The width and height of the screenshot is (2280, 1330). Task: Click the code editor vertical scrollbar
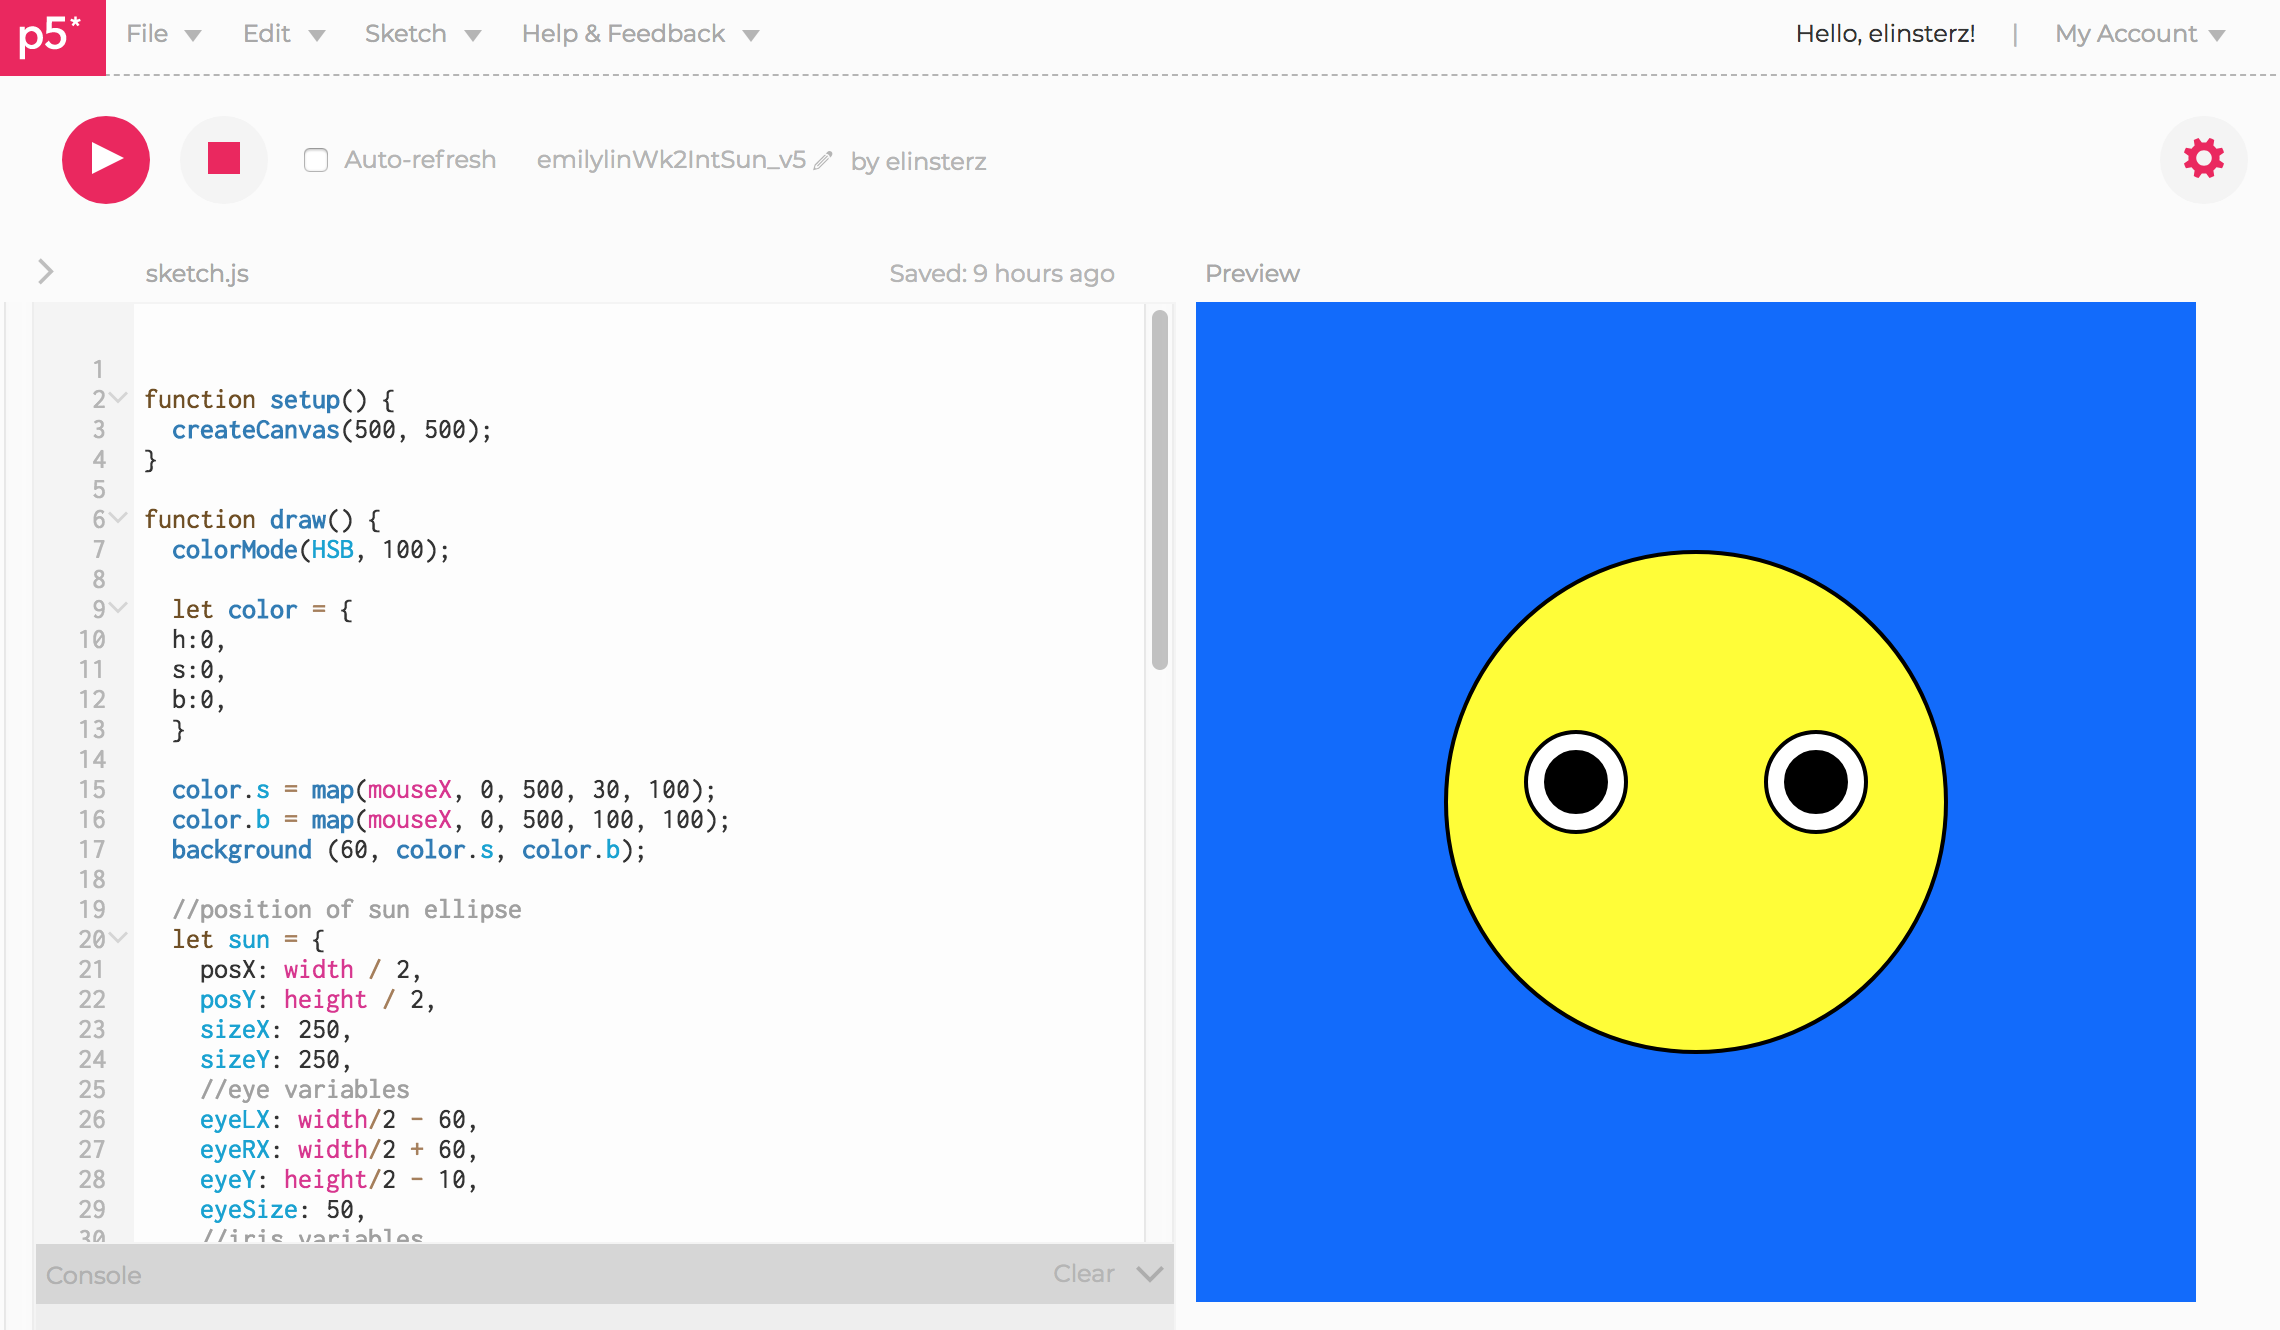[1159, 490]
